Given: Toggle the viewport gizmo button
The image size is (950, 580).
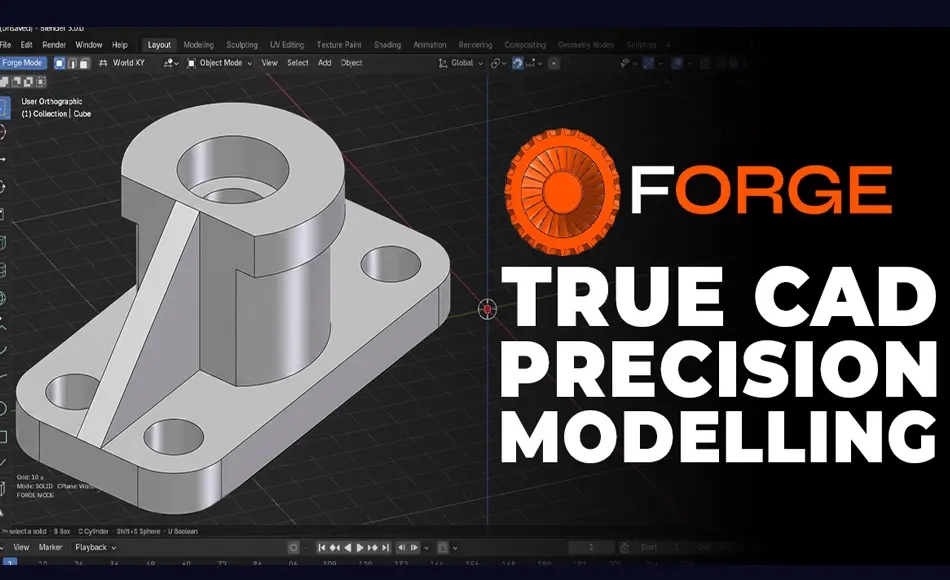Looking at the screenshot, I should click(648, 63).
